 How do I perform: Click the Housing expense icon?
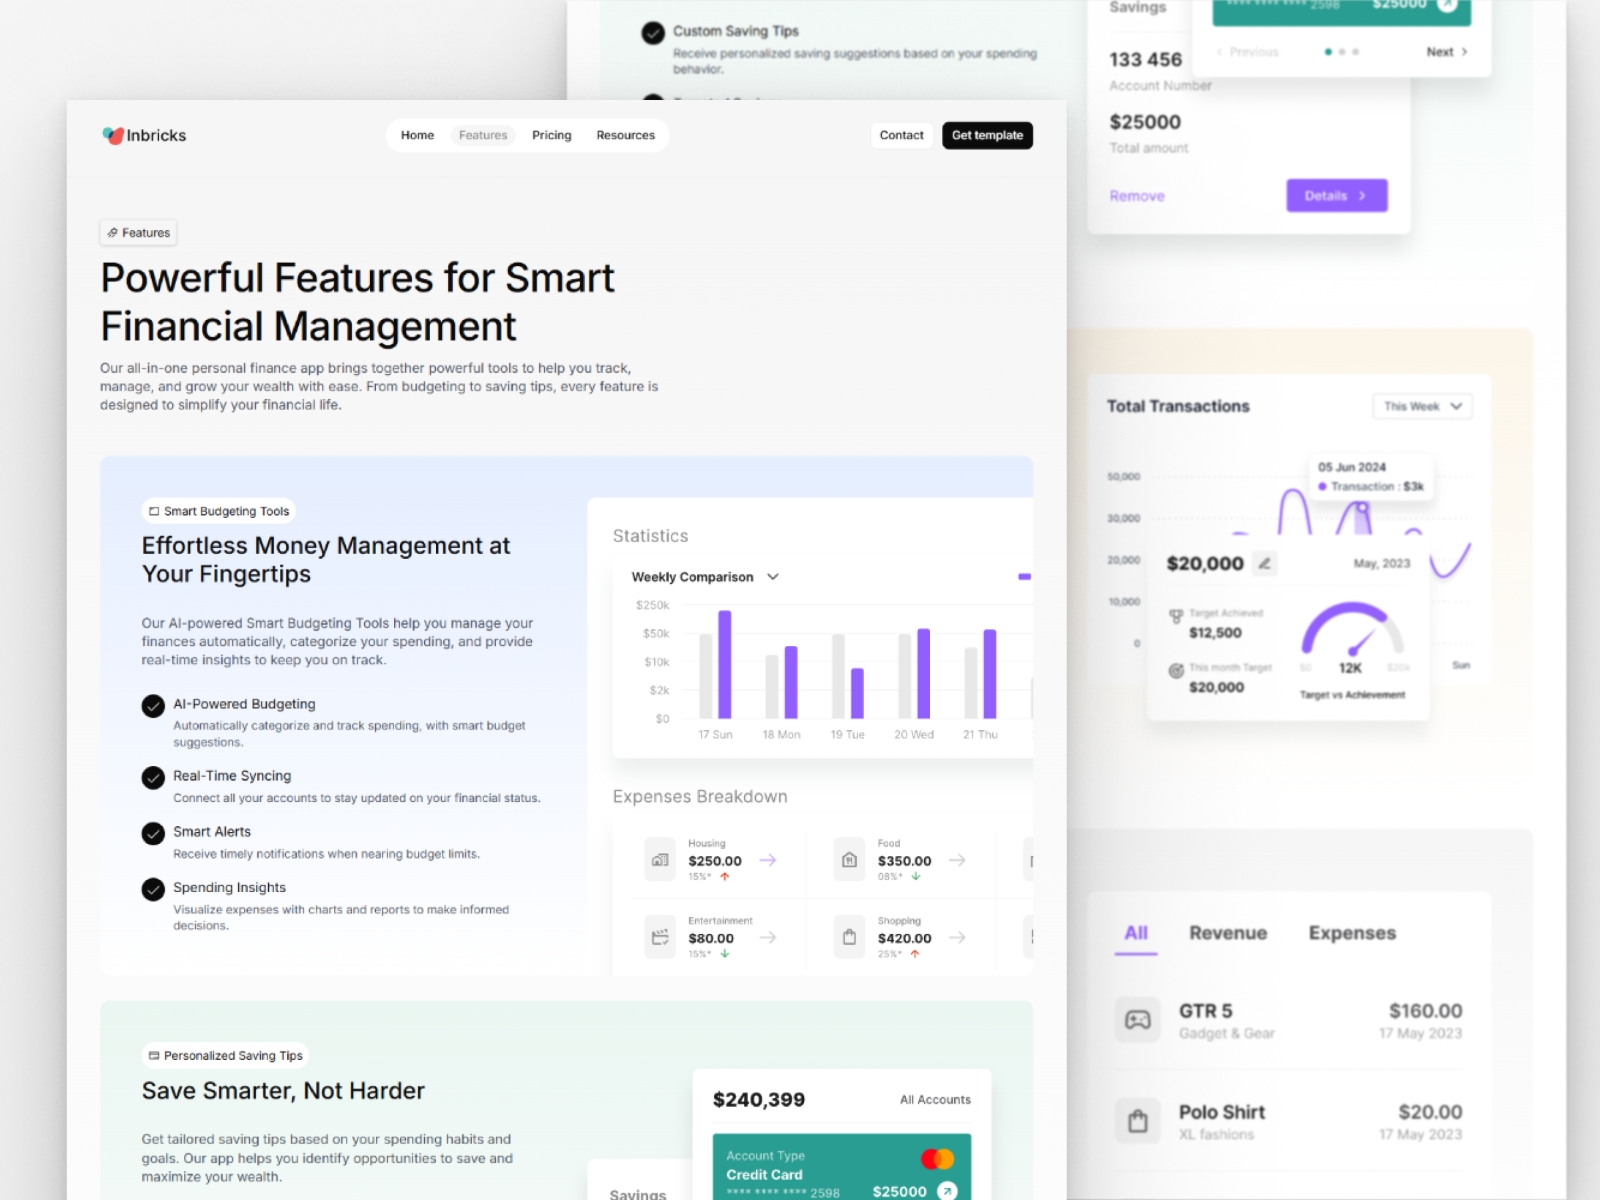660,860
